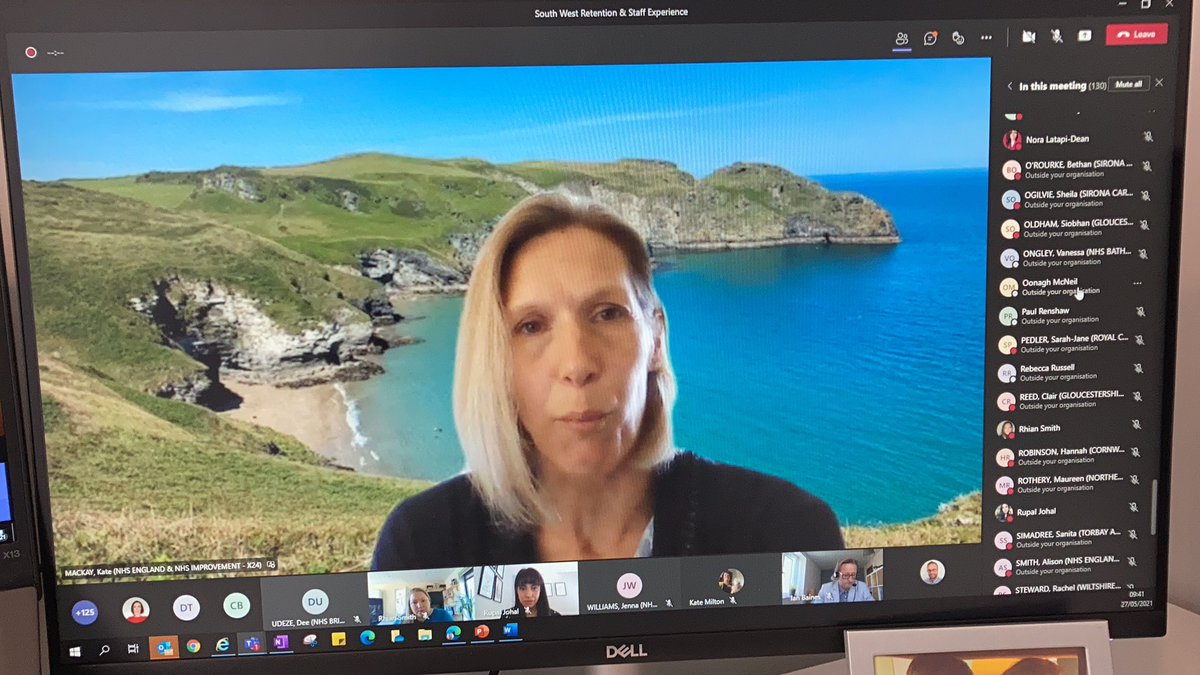Image resolution: width=1200 pixels, height=675 pixels.
Task: Launch Google Chrome from the taskbar
Action: point(193,645)
